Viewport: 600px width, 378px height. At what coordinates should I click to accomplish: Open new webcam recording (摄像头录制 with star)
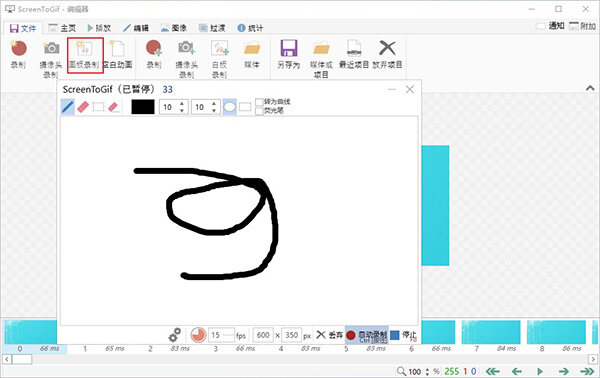pyautogui.click(x=51, y=59)
